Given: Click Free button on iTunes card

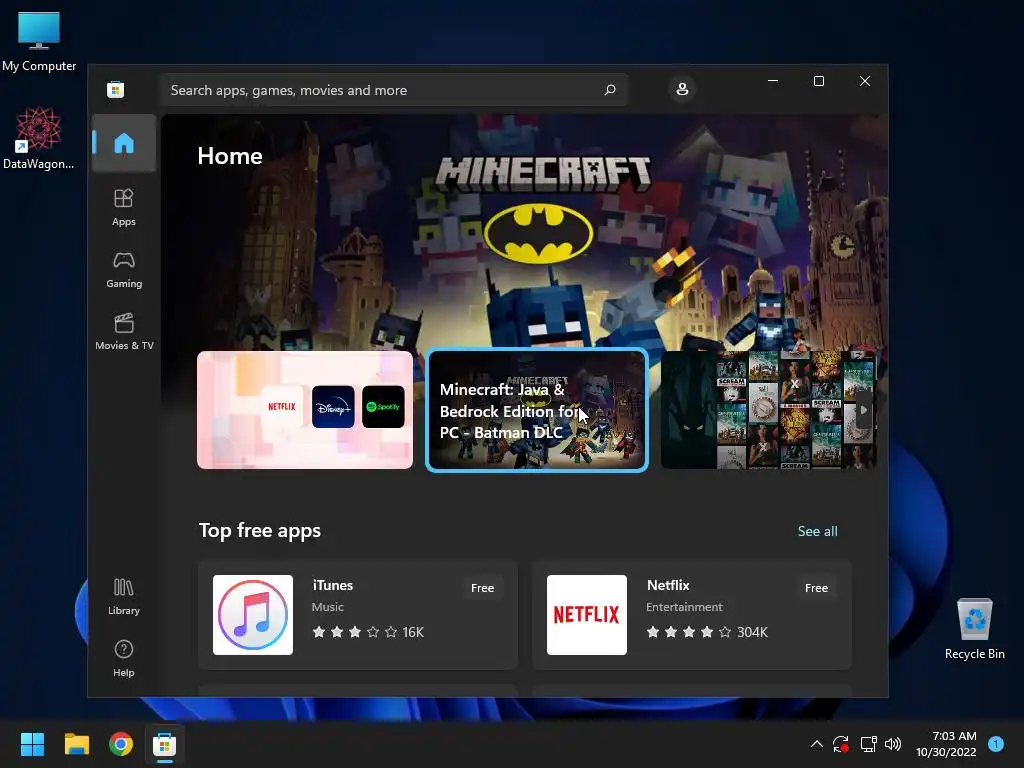Looking at the screenshot, I should tap(482, 588).
